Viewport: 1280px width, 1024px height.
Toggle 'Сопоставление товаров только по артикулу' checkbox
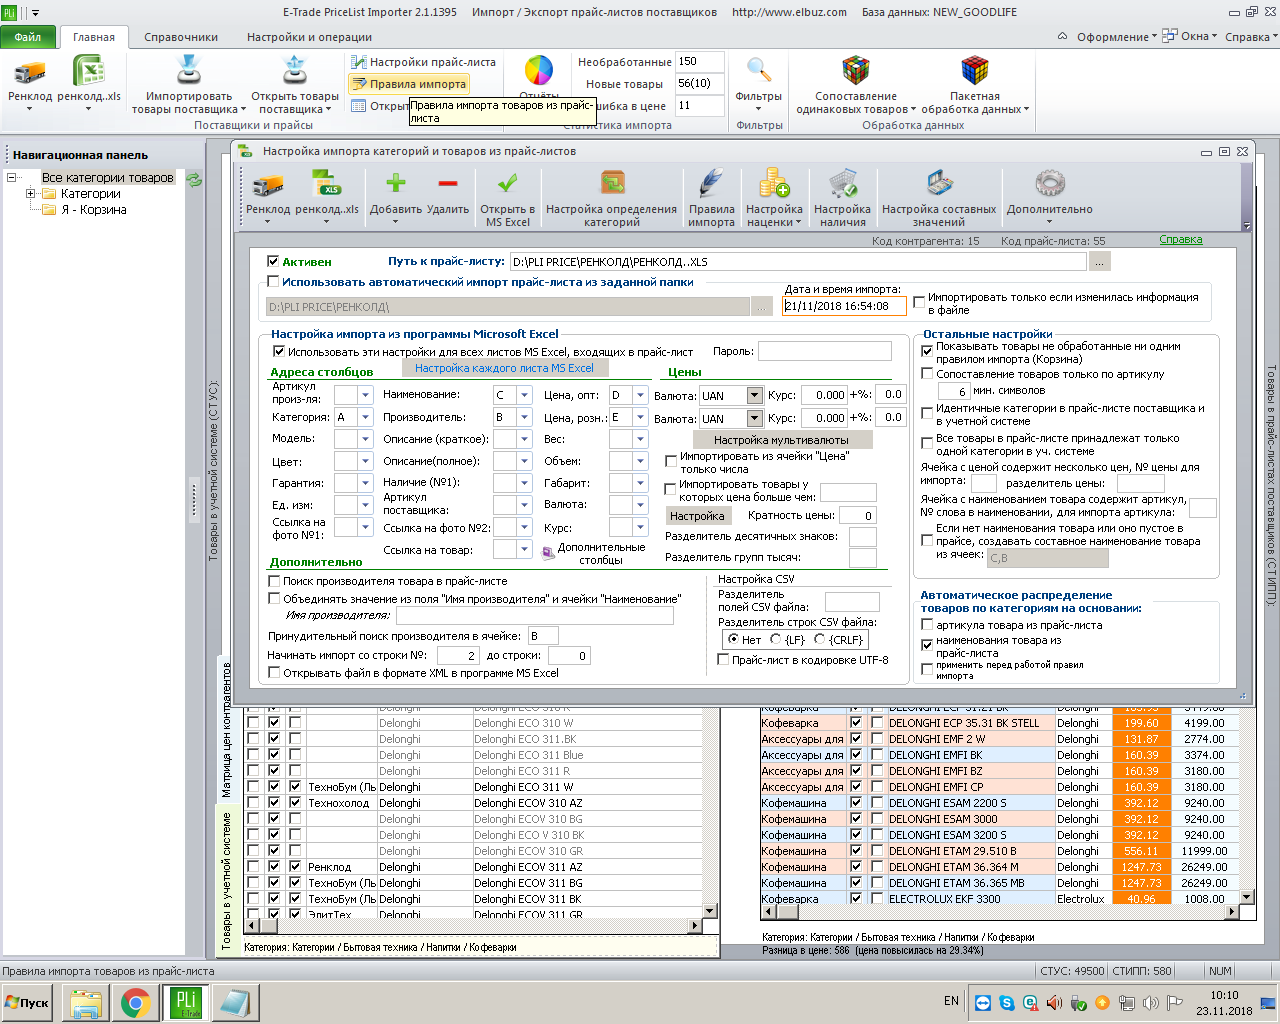[x=927, y=374]
